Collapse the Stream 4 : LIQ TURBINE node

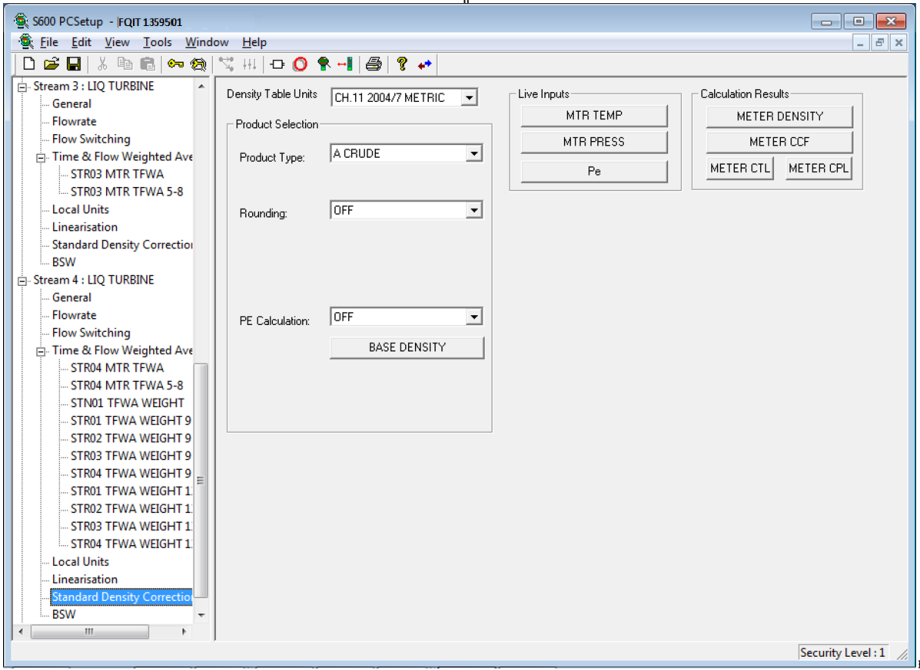point(22,280)
